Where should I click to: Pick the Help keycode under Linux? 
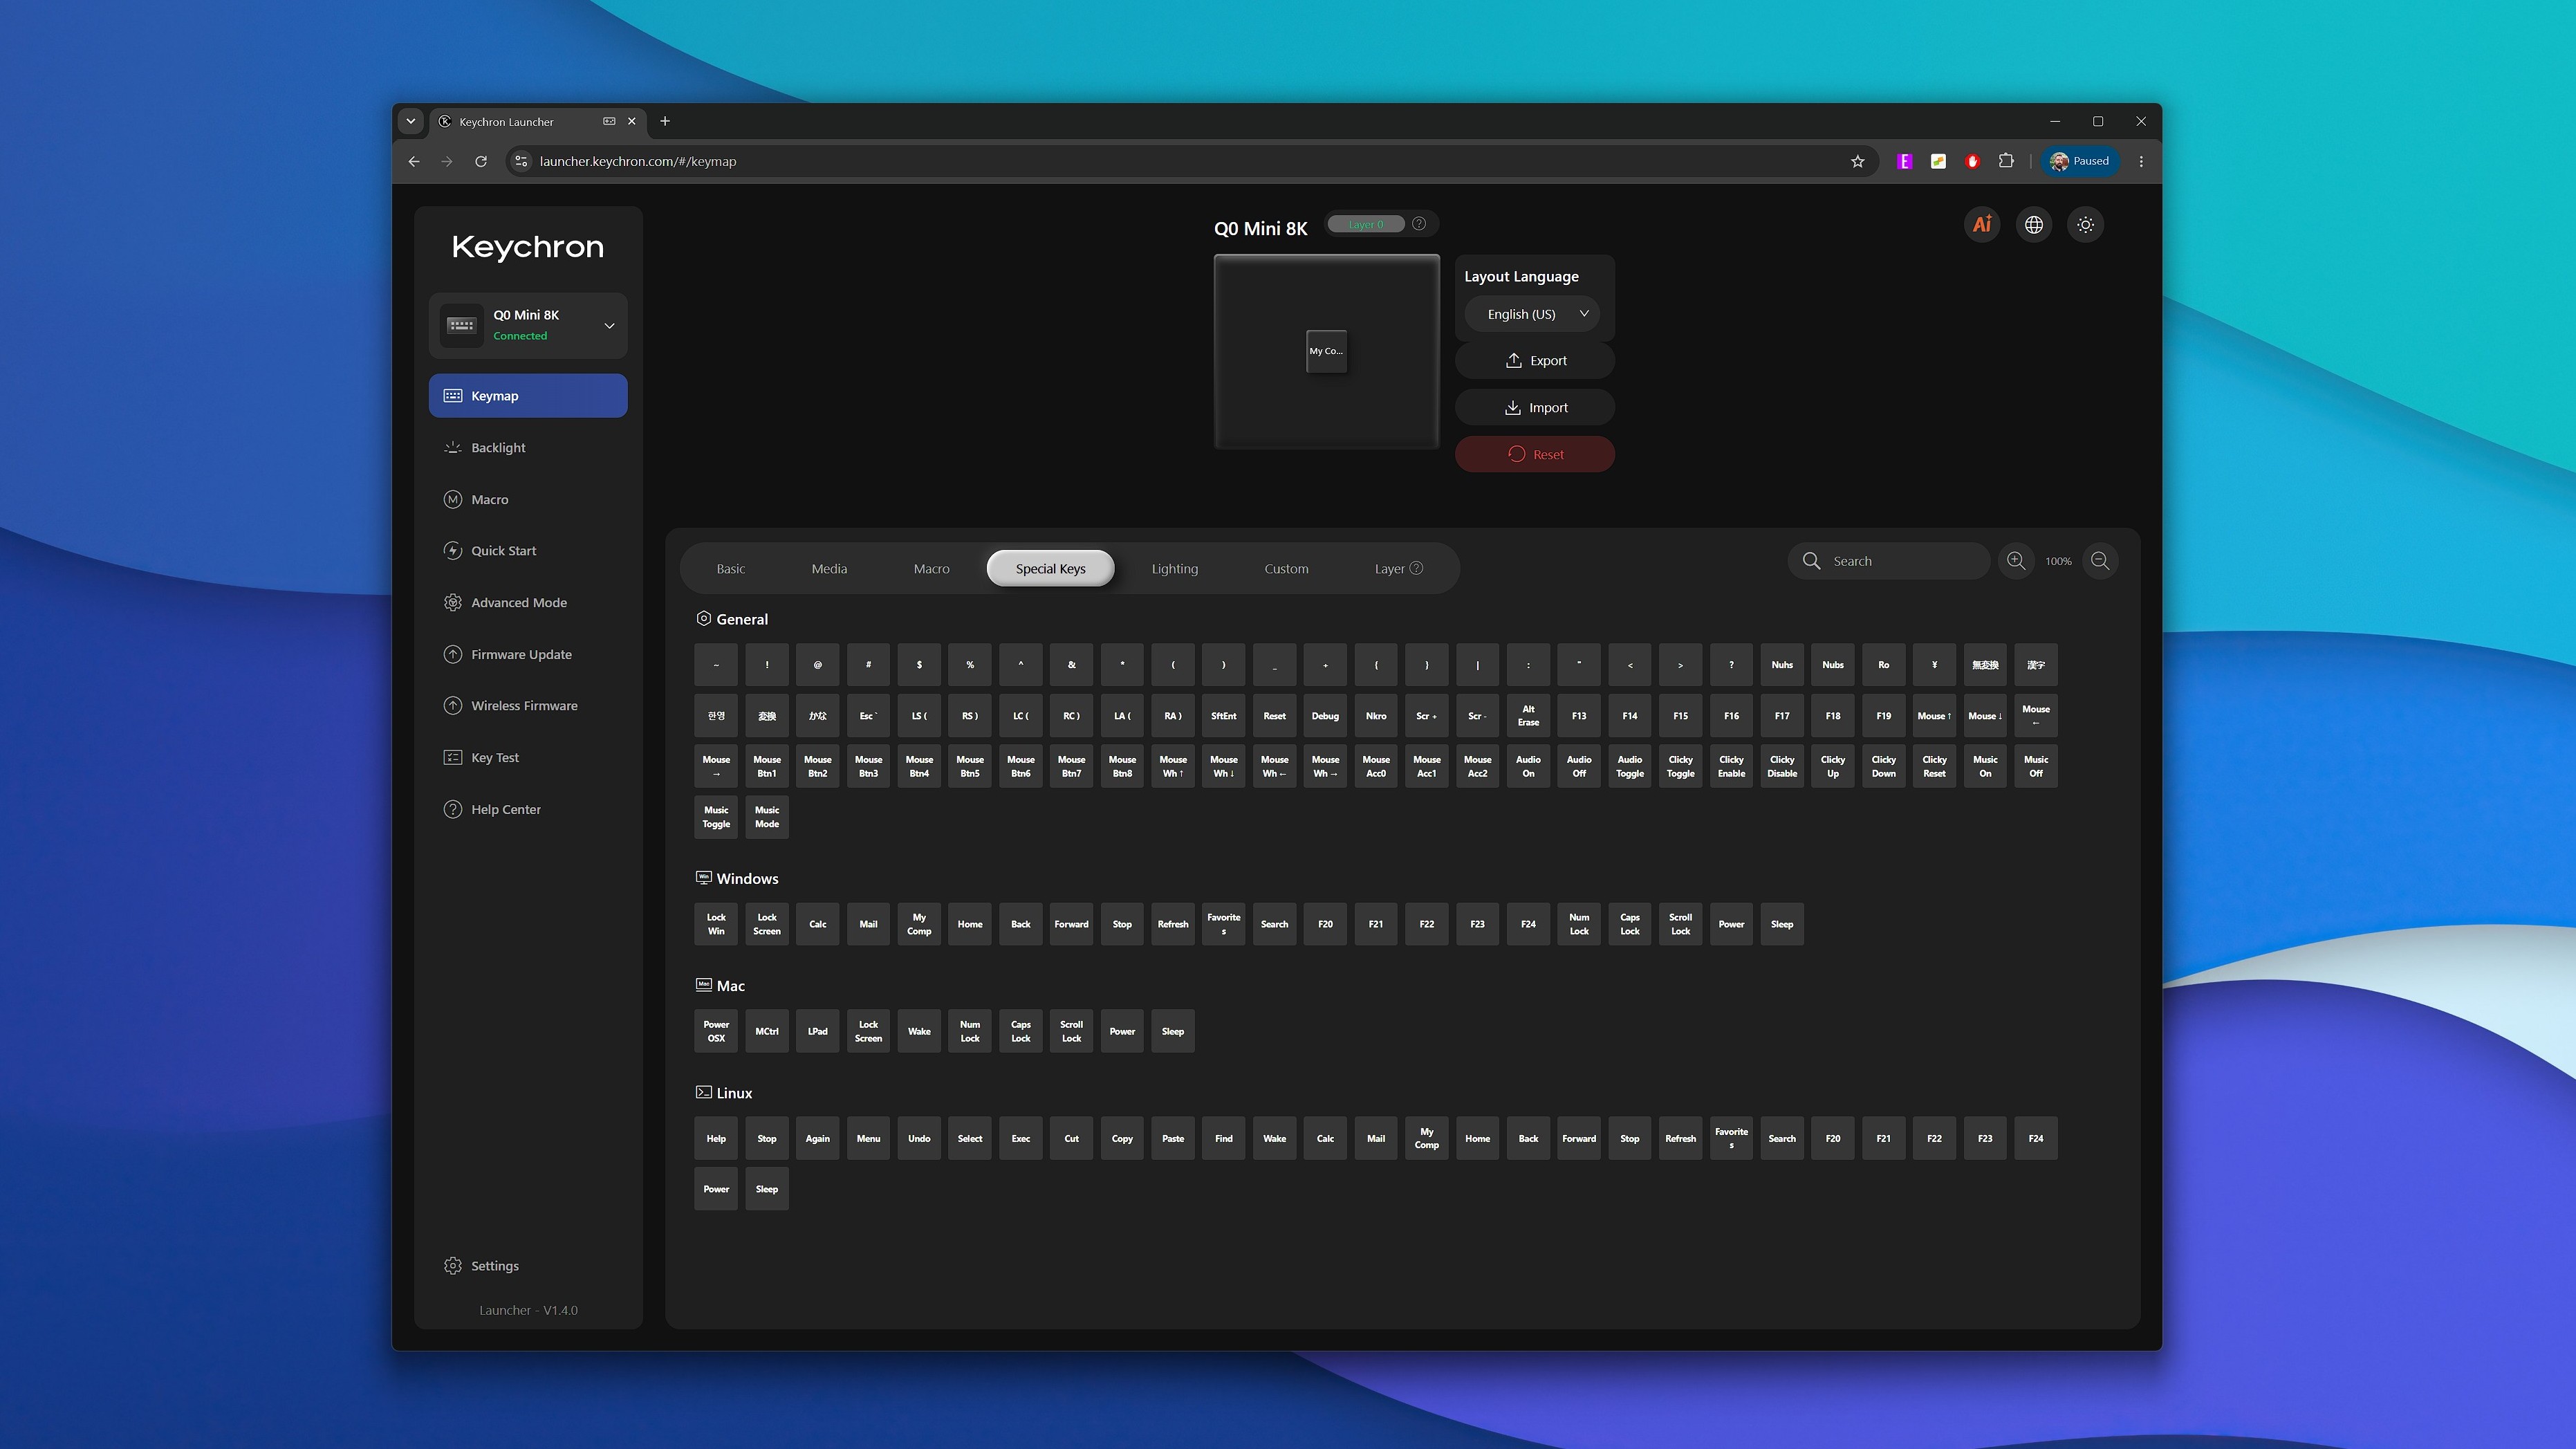pyautogui.click(x=716, y=1138)
